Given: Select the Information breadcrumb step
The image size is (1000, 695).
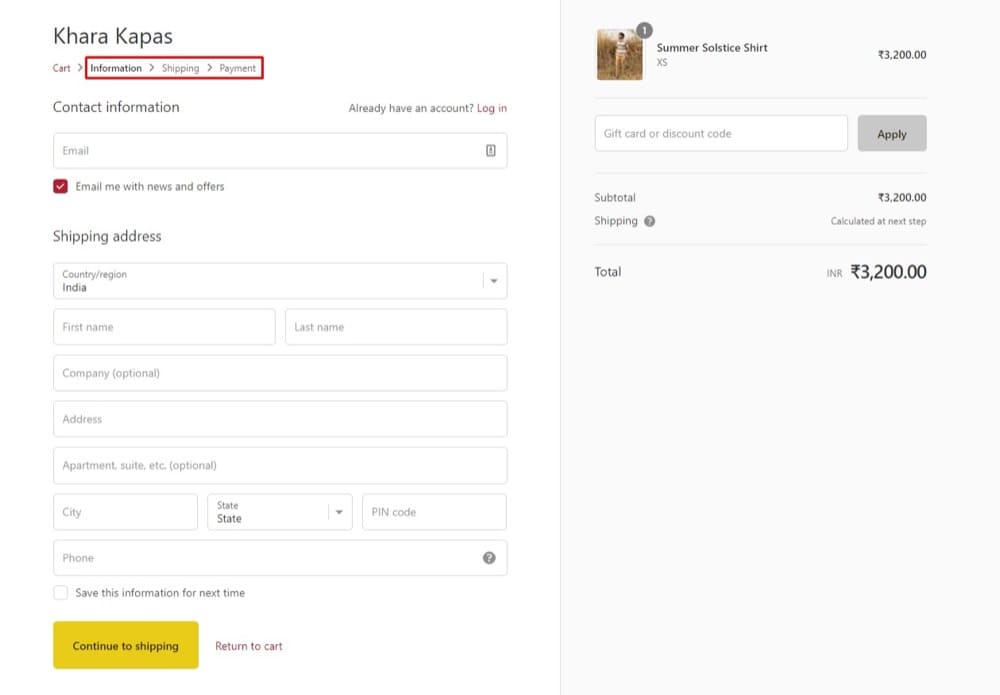Looking at the screenshot, I should tap(116, 68).
